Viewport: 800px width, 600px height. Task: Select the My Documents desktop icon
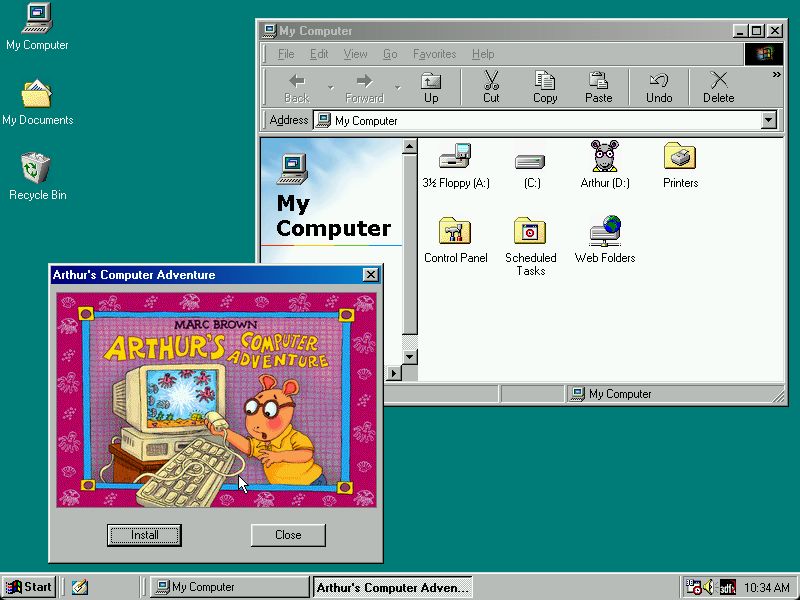tap(37, 102)
